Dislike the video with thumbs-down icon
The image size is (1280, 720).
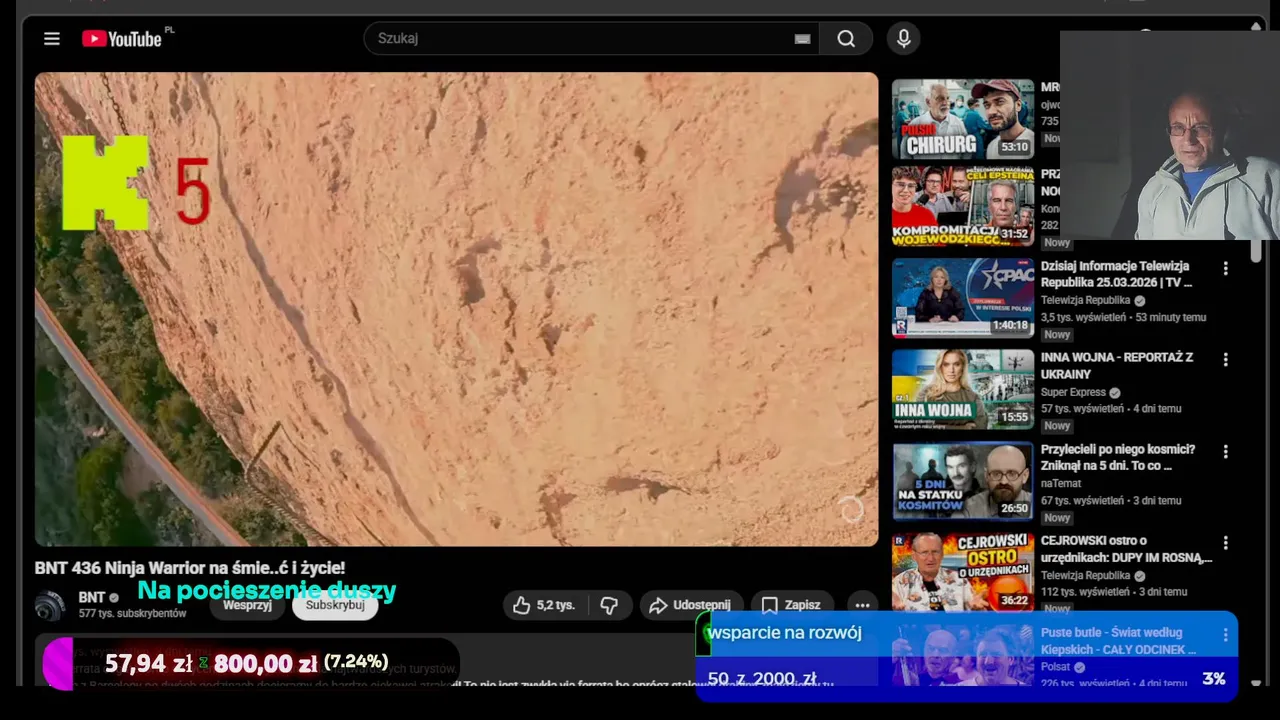[609, 605]
